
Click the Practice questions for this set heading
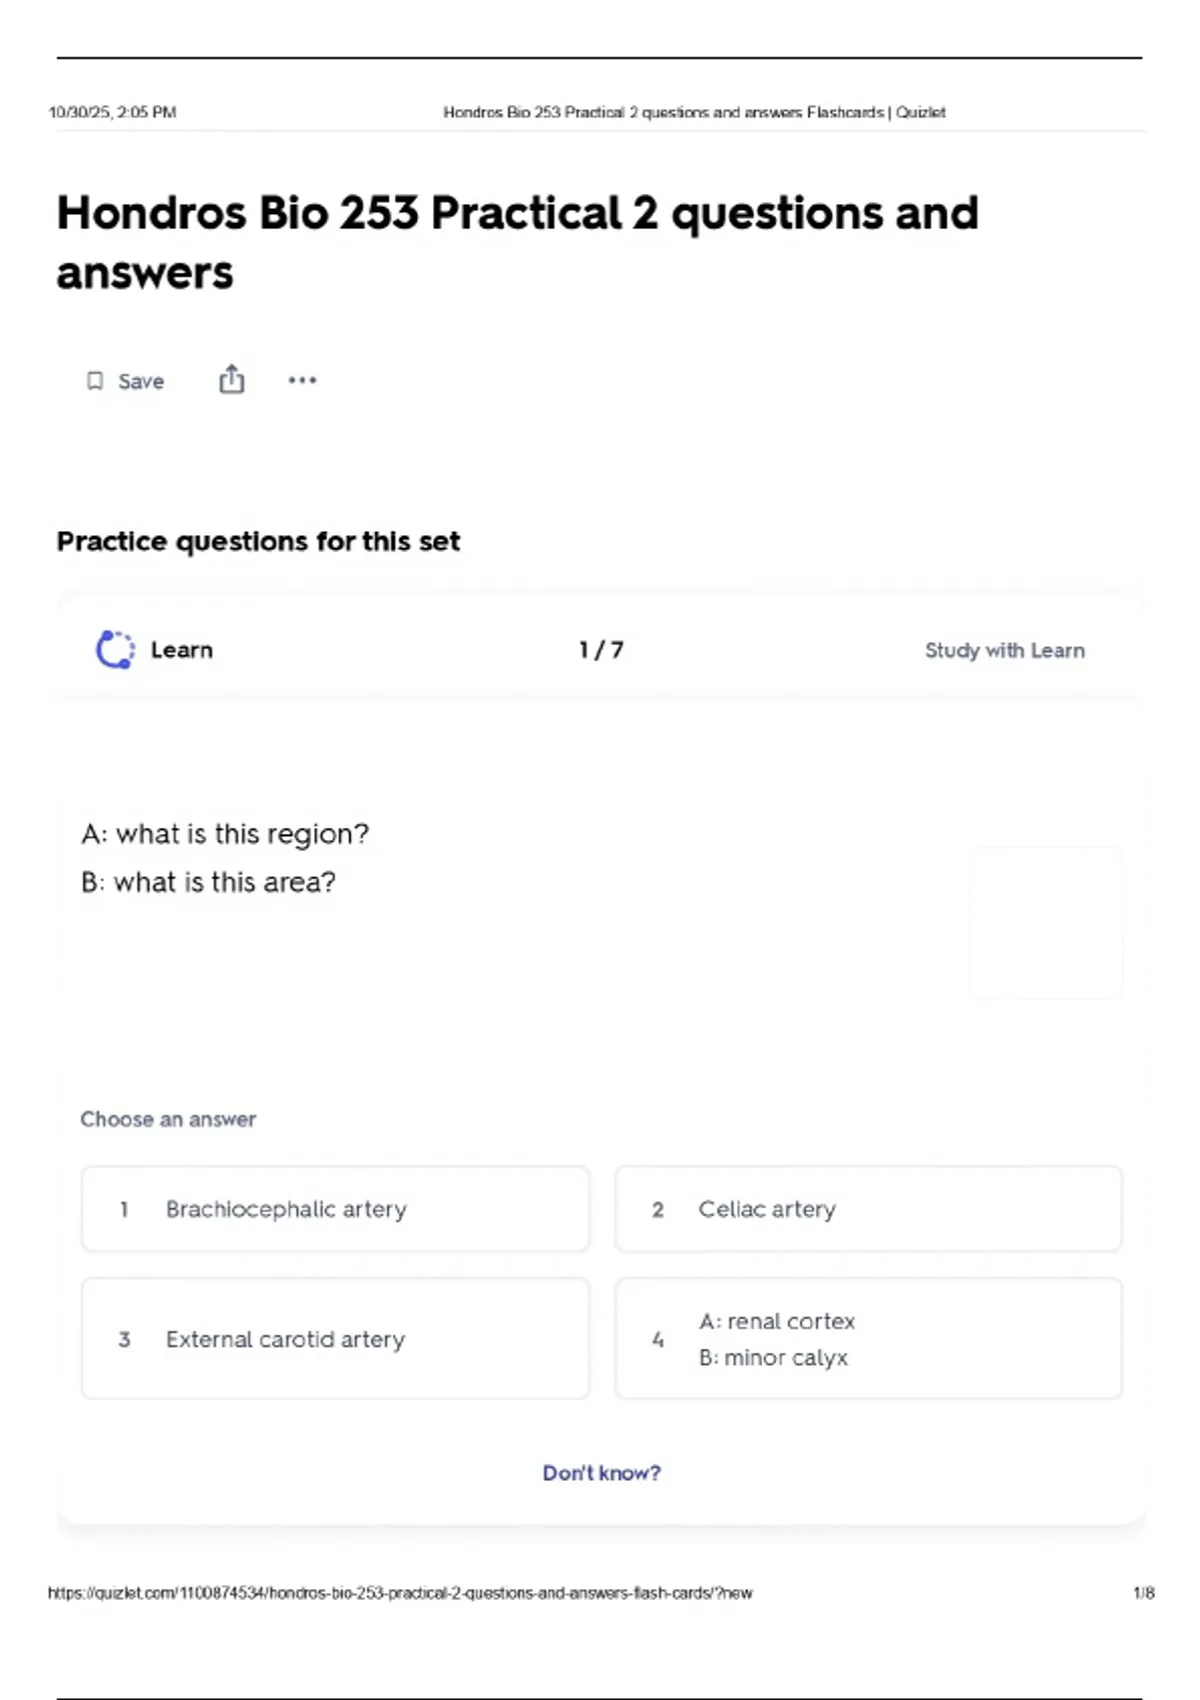[258, 541]
